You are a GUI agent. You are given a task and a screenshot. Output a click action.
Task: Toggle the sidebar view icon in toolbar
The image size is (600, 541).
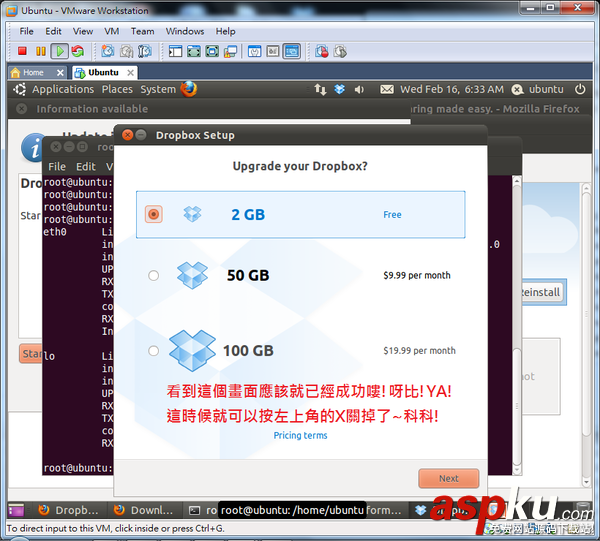pos(175,51)
